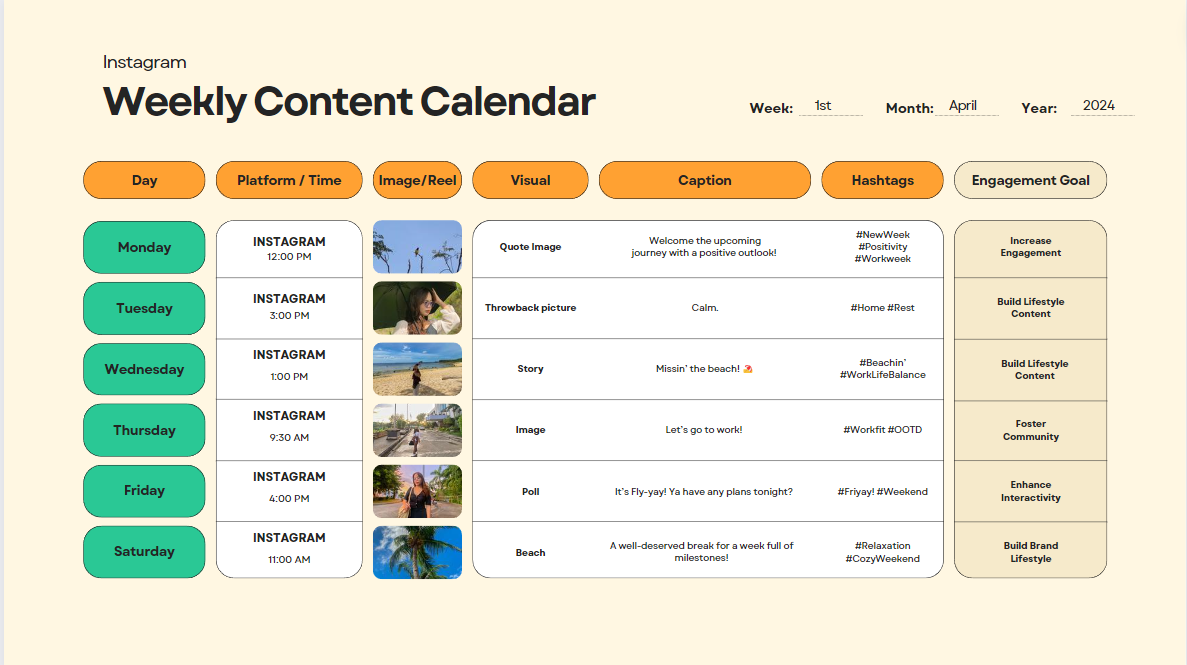Click the Engagement Goal header pill

tap(1030, 180)
